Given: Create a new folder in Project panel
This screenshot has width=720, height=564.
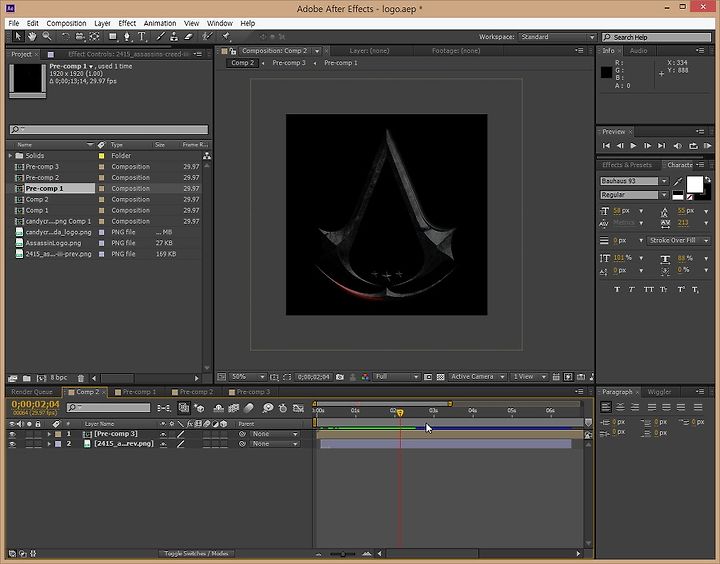Looking at the screenshot, I should [27, 378].
